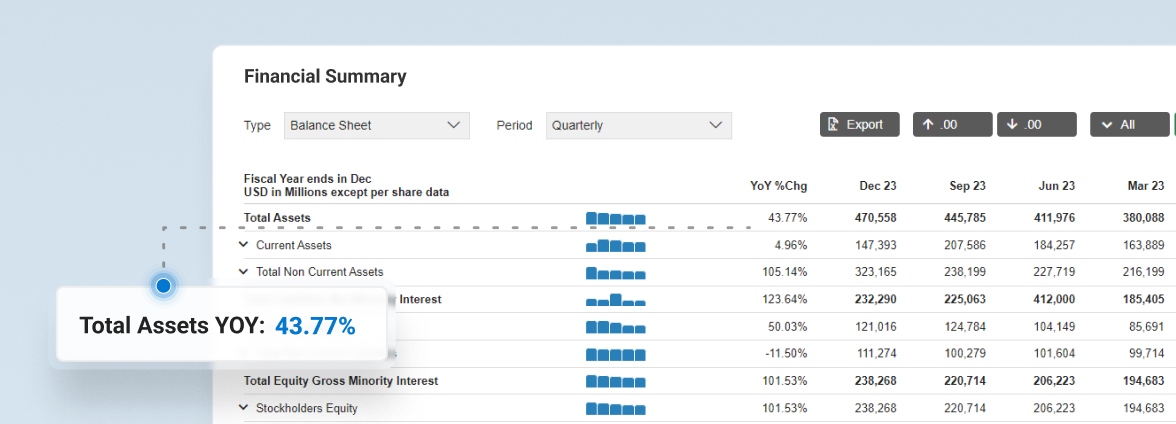
Task: Expand the Stockholders Equity row
Action: [243, 408]
